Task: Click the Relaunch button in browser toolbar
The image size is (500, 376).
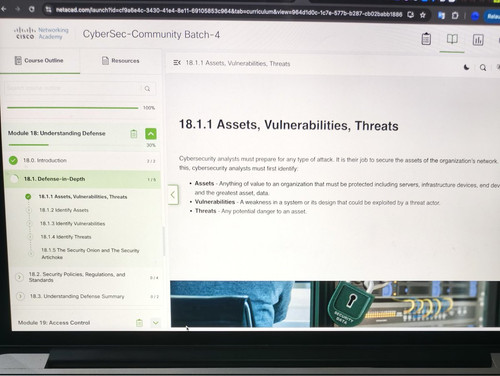Action: (493, 16)
